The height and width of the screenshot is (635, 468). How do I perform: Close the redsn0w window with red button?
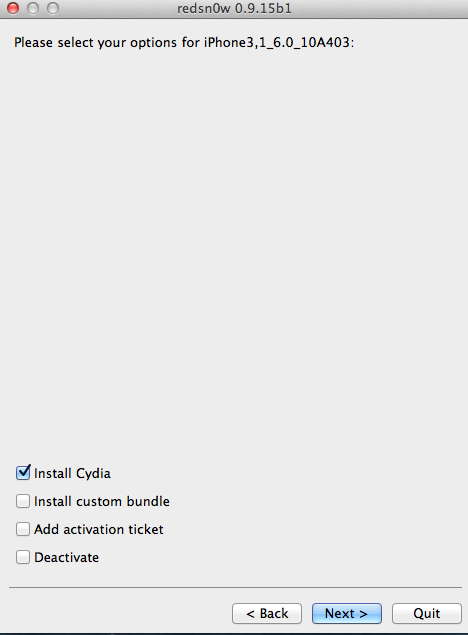tap(13, 8)
